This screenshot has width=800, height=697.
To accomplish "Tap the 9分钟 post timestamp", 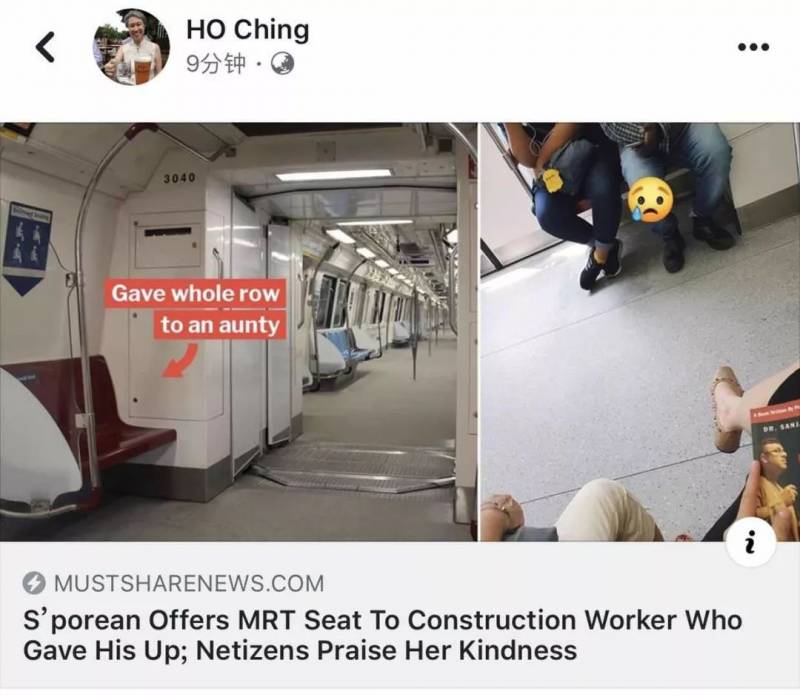I will coord(216,64).
